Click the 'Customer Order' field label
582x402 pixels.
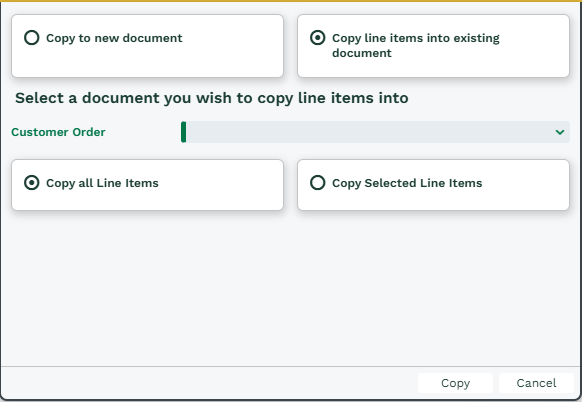(58, 132)
